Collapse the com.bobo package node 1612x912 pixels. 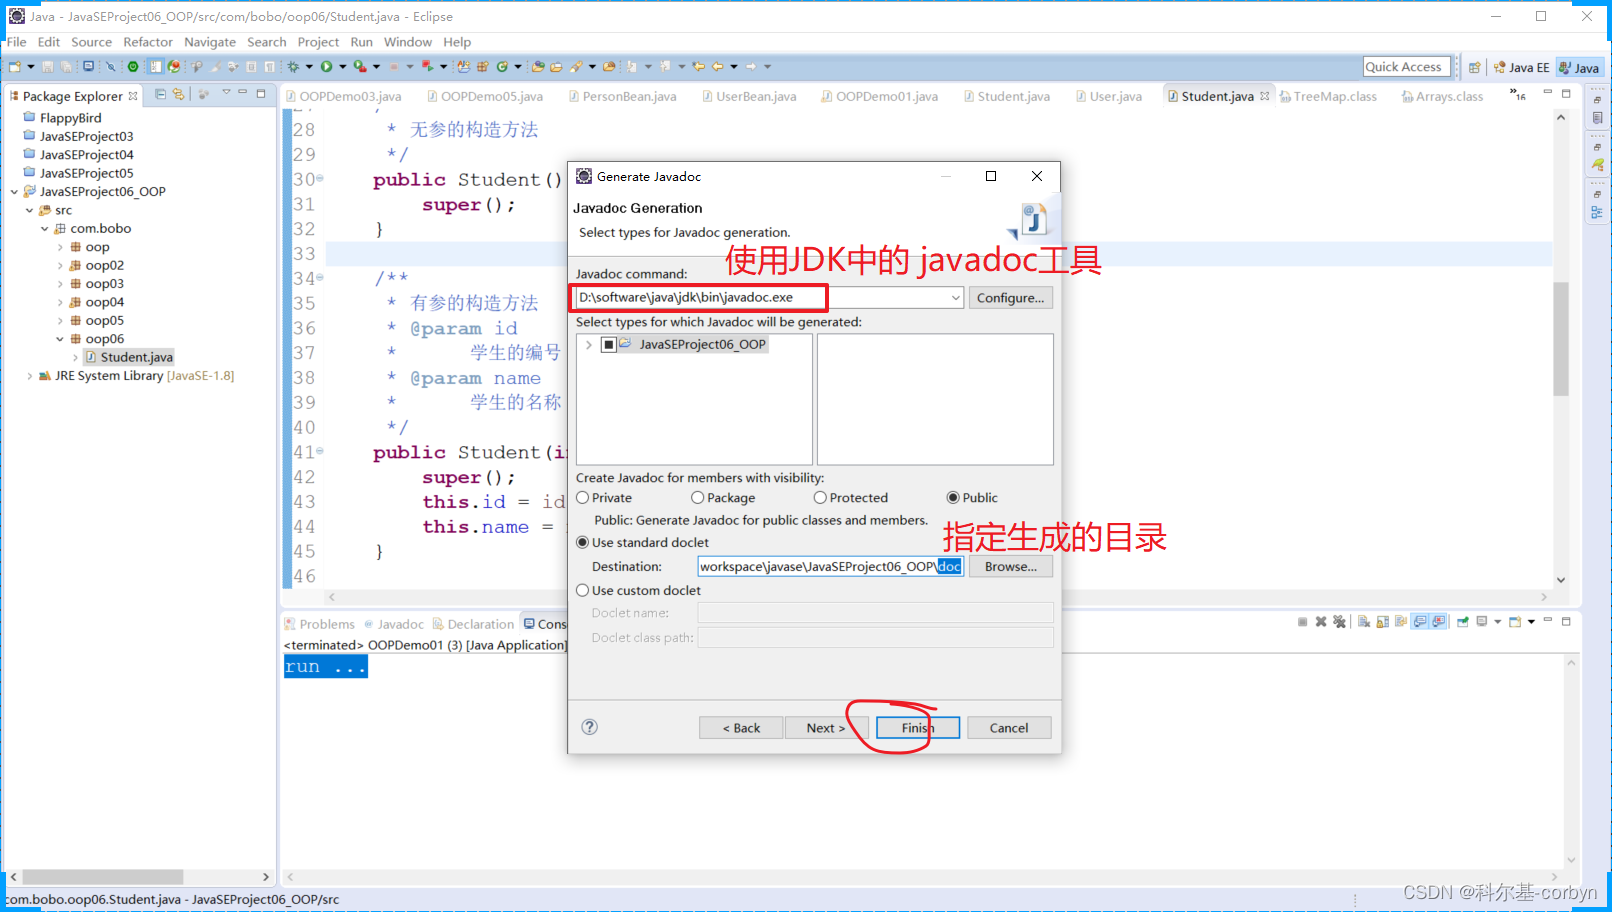tap(44, 229)
